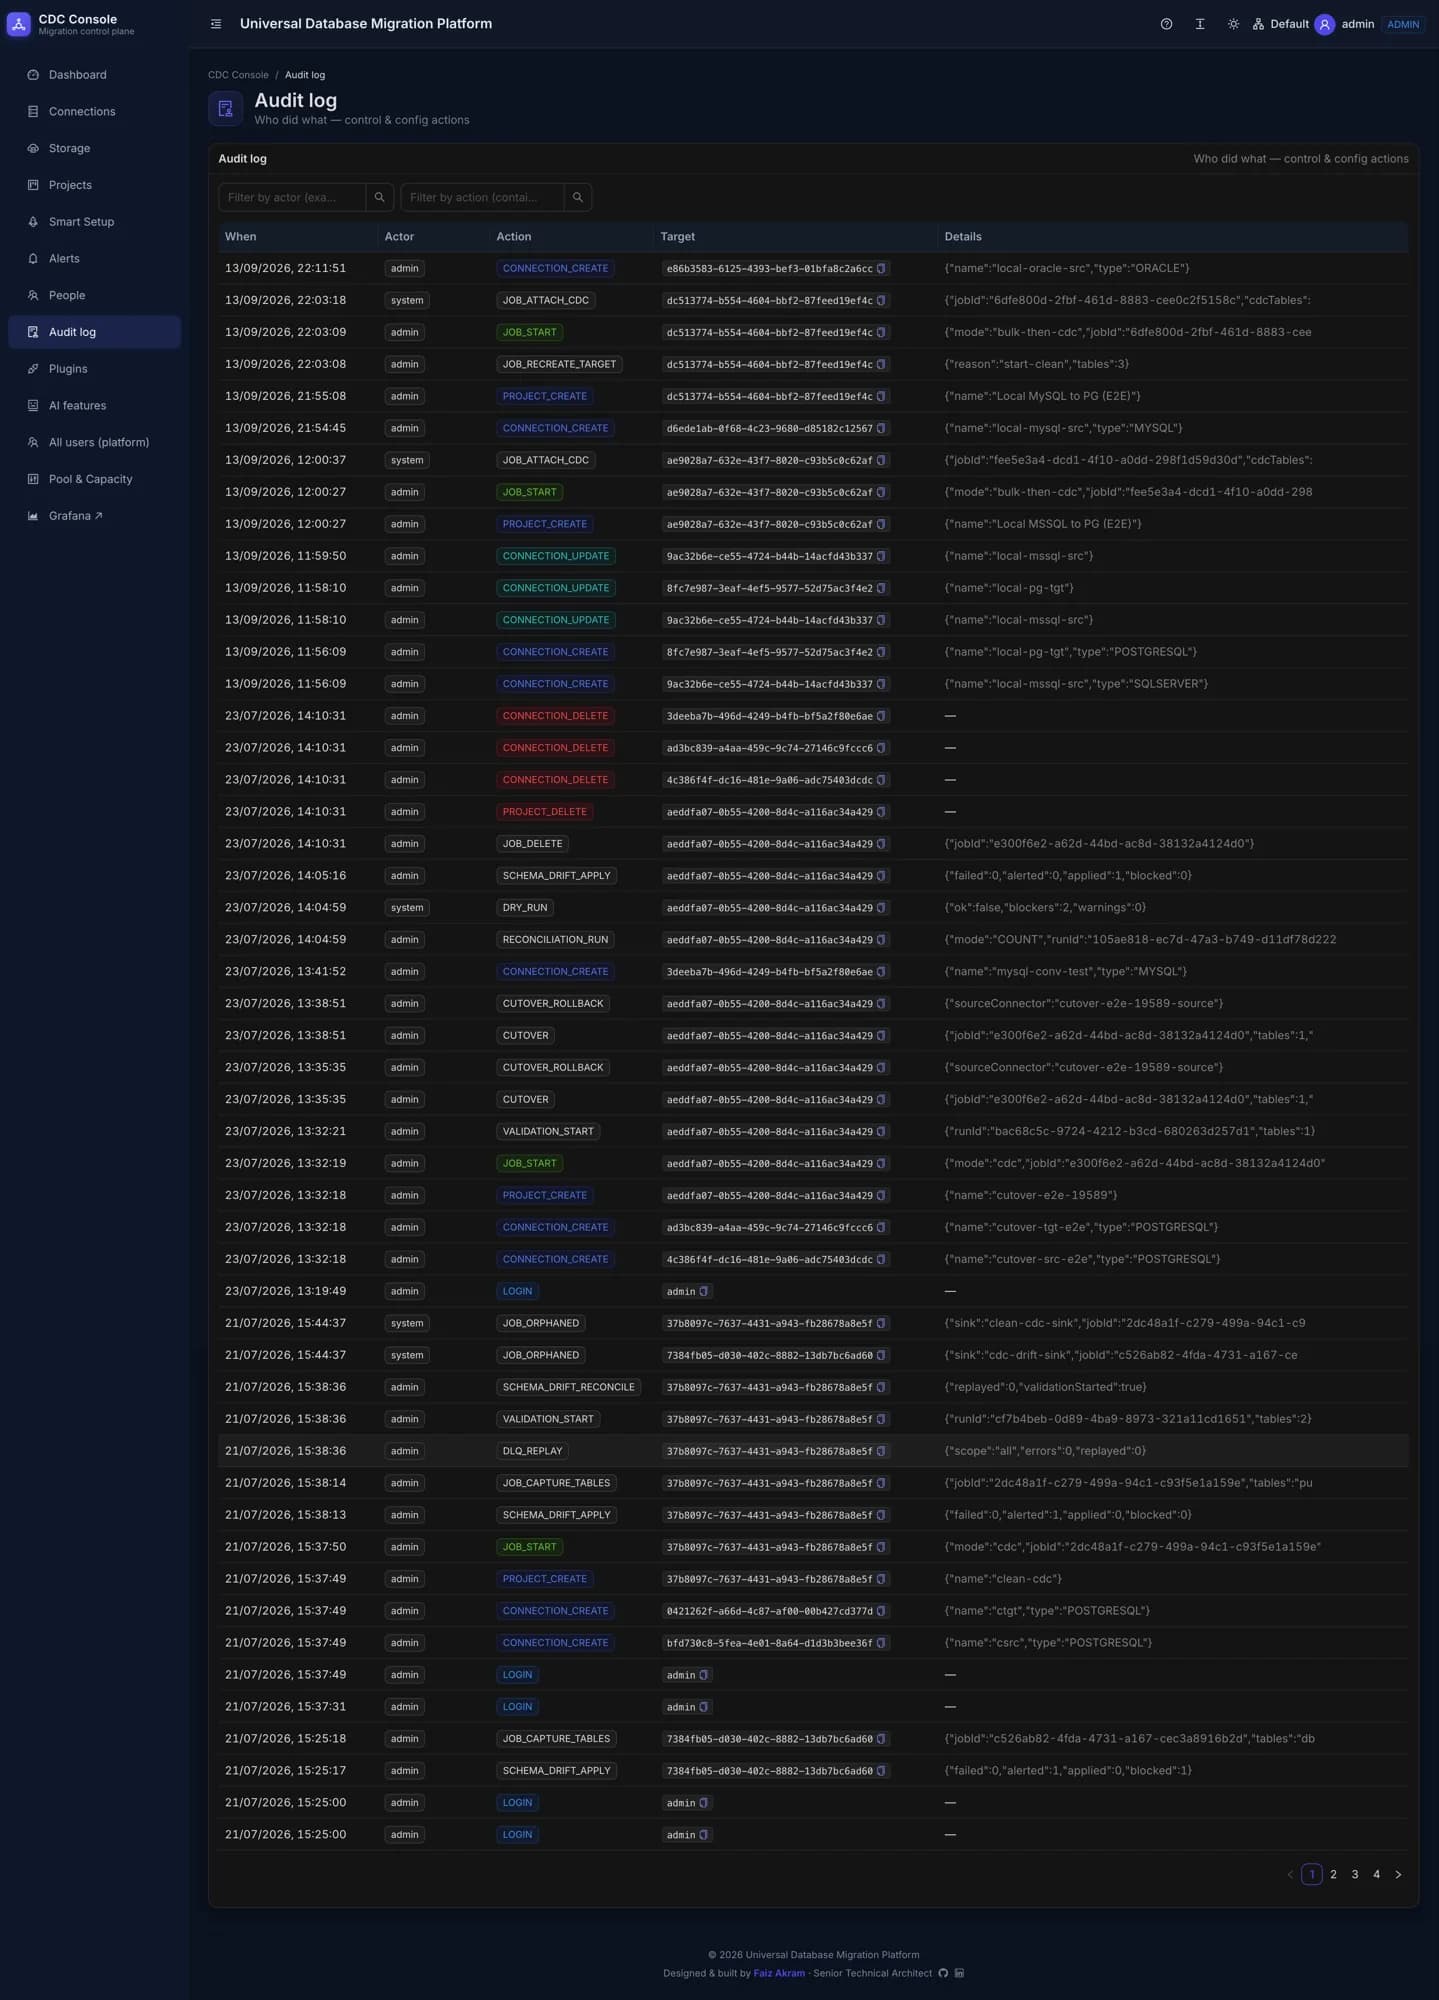Open Pool & Capacity in sidebar

pos(94,479)
